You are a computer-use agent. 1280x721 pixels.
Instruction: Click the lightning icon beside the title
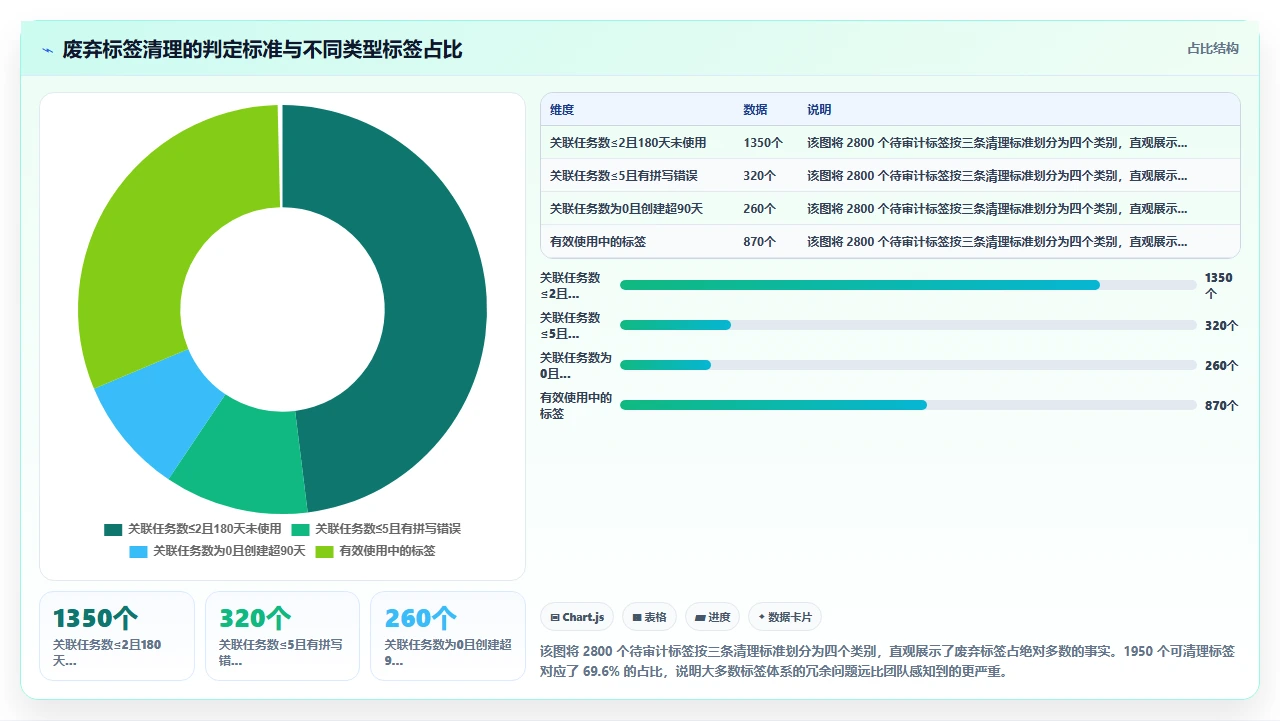tap(48, 50)
